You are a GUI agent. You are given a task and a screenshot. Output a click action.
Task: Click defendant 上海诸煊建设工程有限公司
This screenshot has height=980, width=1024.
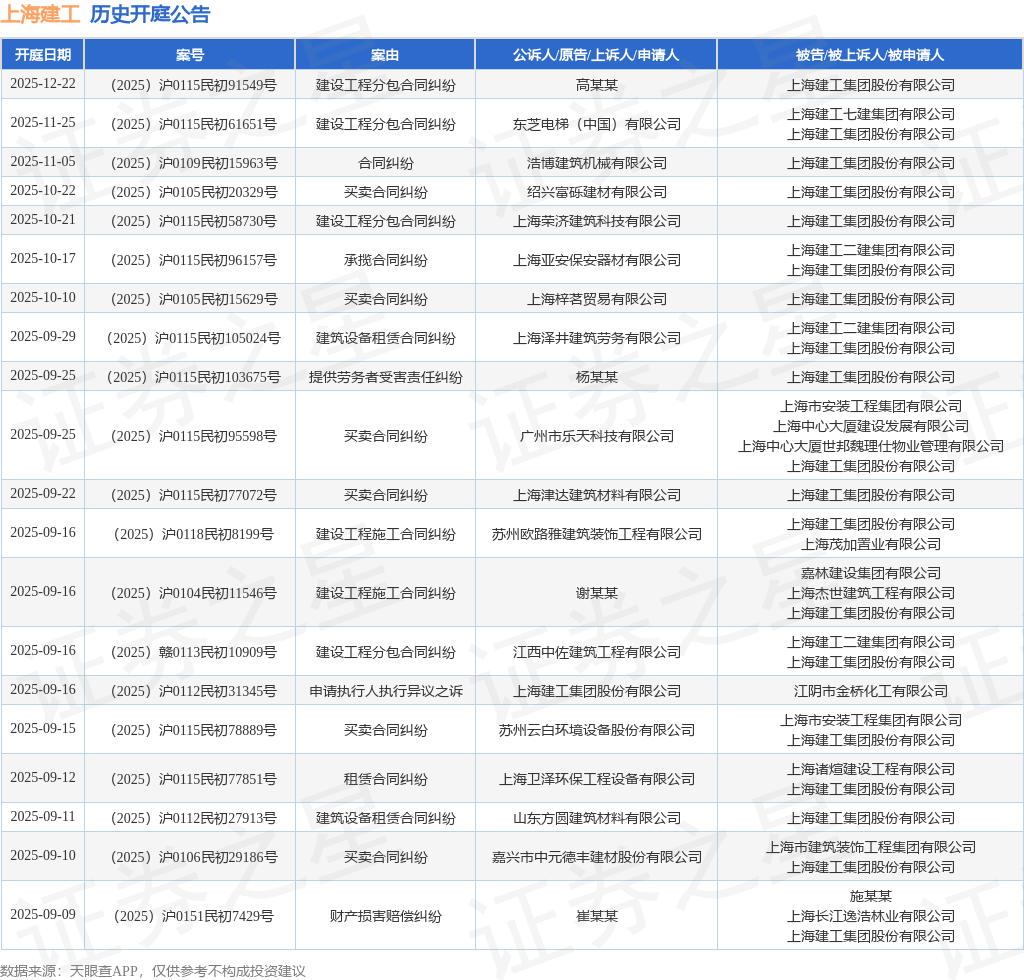(871, 769)
